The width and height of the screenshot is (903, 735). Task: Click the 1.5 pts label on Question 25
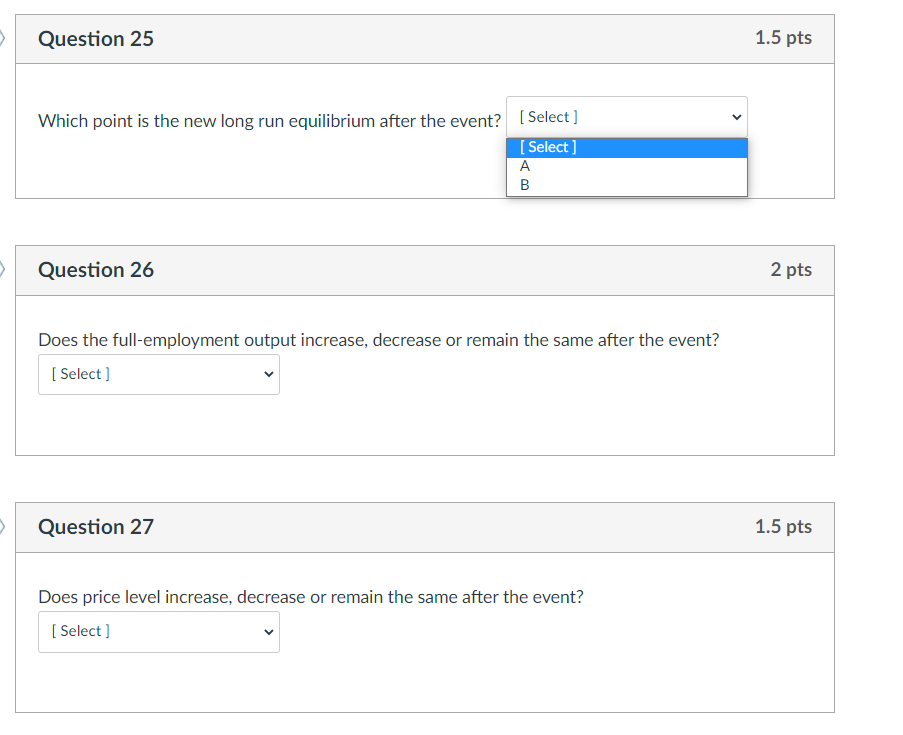pyautogui.click(x=784, y=38)
